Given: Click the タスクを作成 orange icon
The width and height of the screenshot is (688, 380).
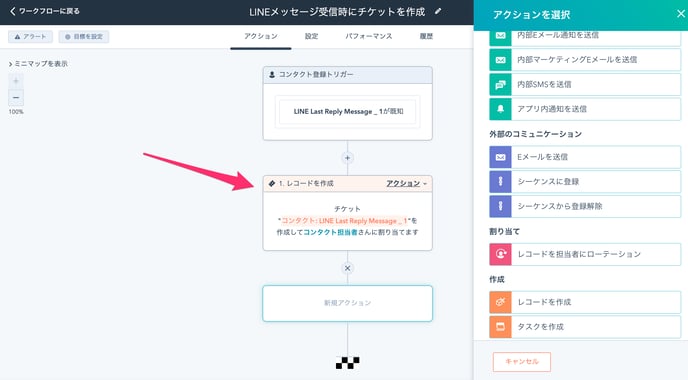Looking at the screenshot, I should [x=500, y=326].
